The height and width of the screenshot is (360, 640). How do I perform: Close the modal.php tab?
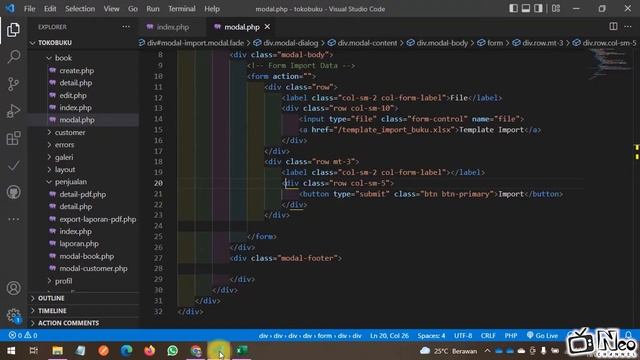click(x=267, y=27)
